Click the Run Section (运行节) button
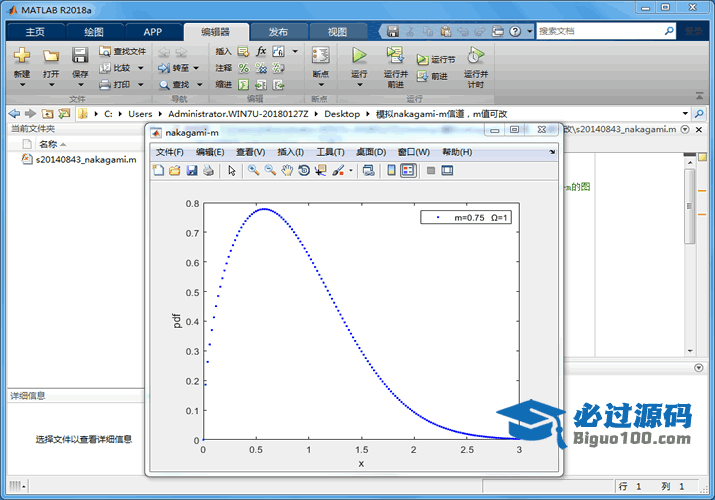Image resolution: width=715 pixels, height=500 pixels. click(436, 60)
